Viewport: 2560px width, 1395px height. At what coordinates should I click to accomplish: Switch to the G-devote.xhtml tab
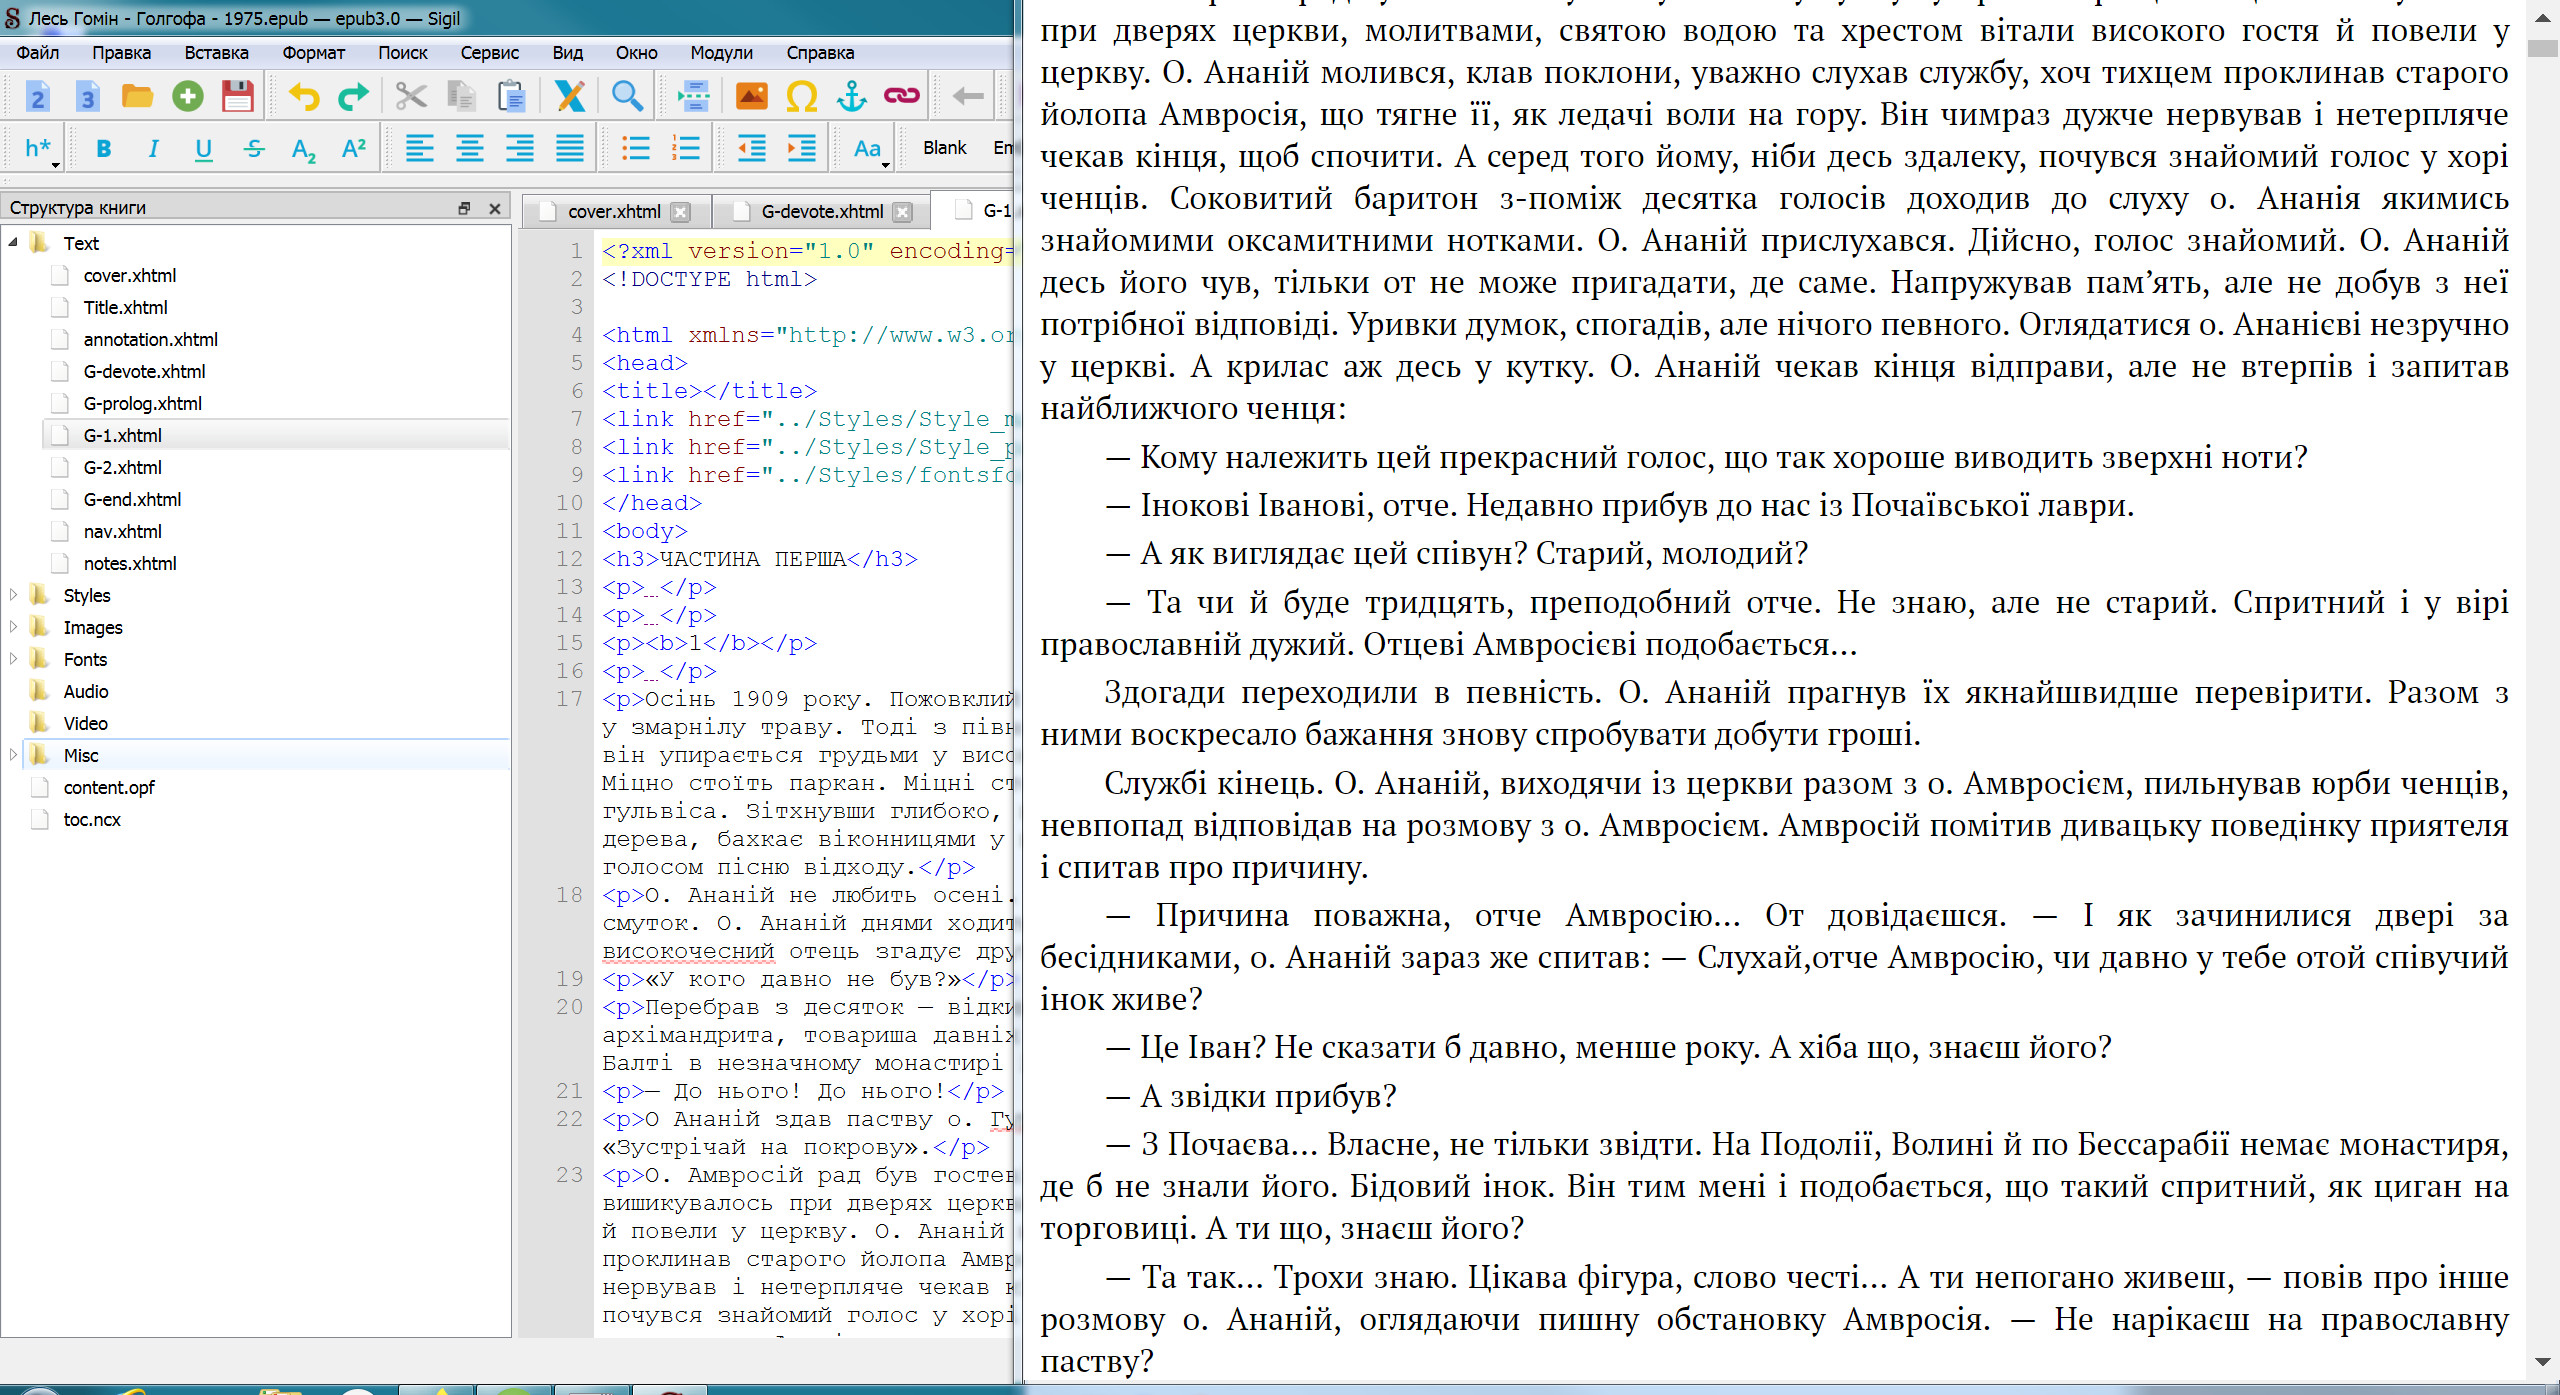821,211
